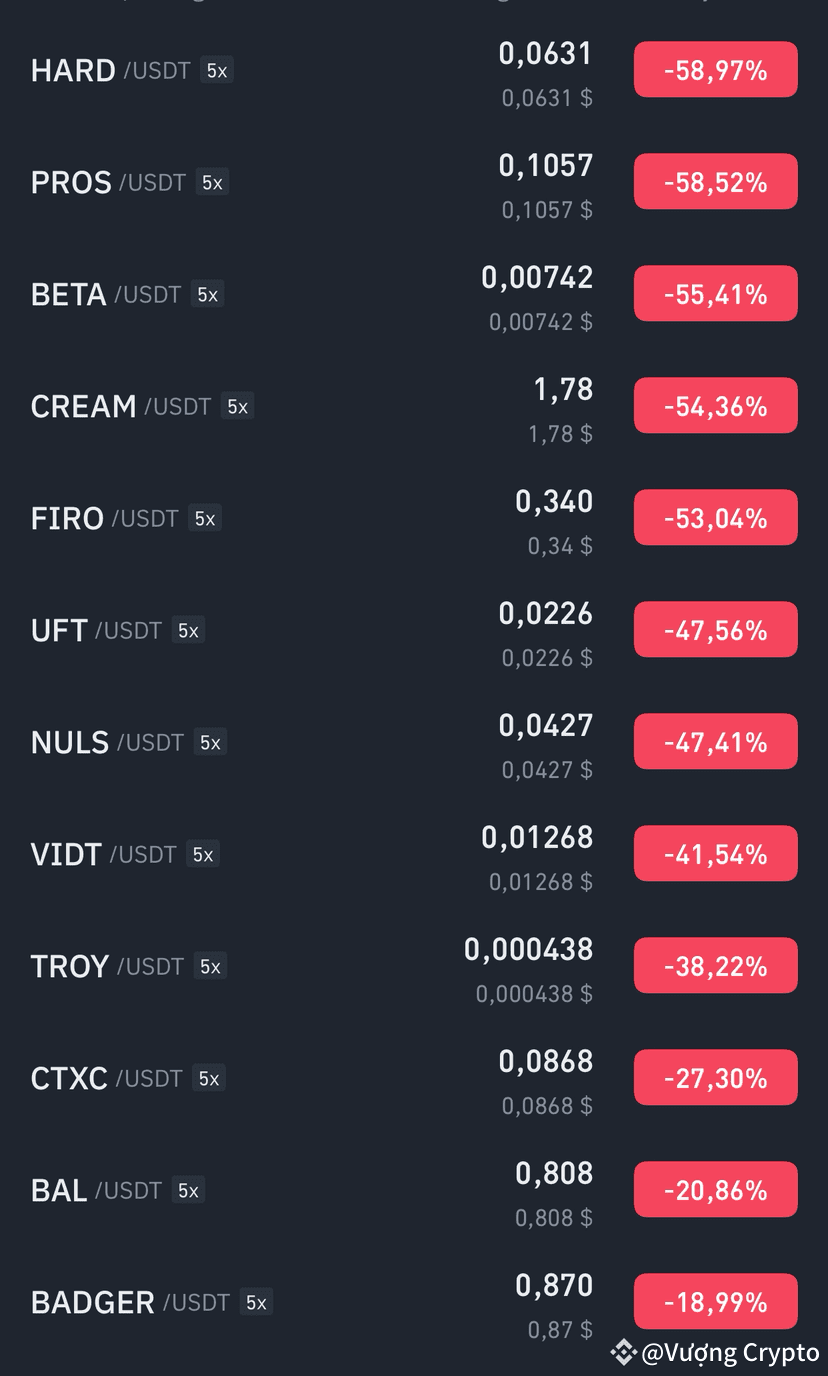Click the @Vượng Crypto watermark text
828x1376 pixels.
[x=730, y=1353]
